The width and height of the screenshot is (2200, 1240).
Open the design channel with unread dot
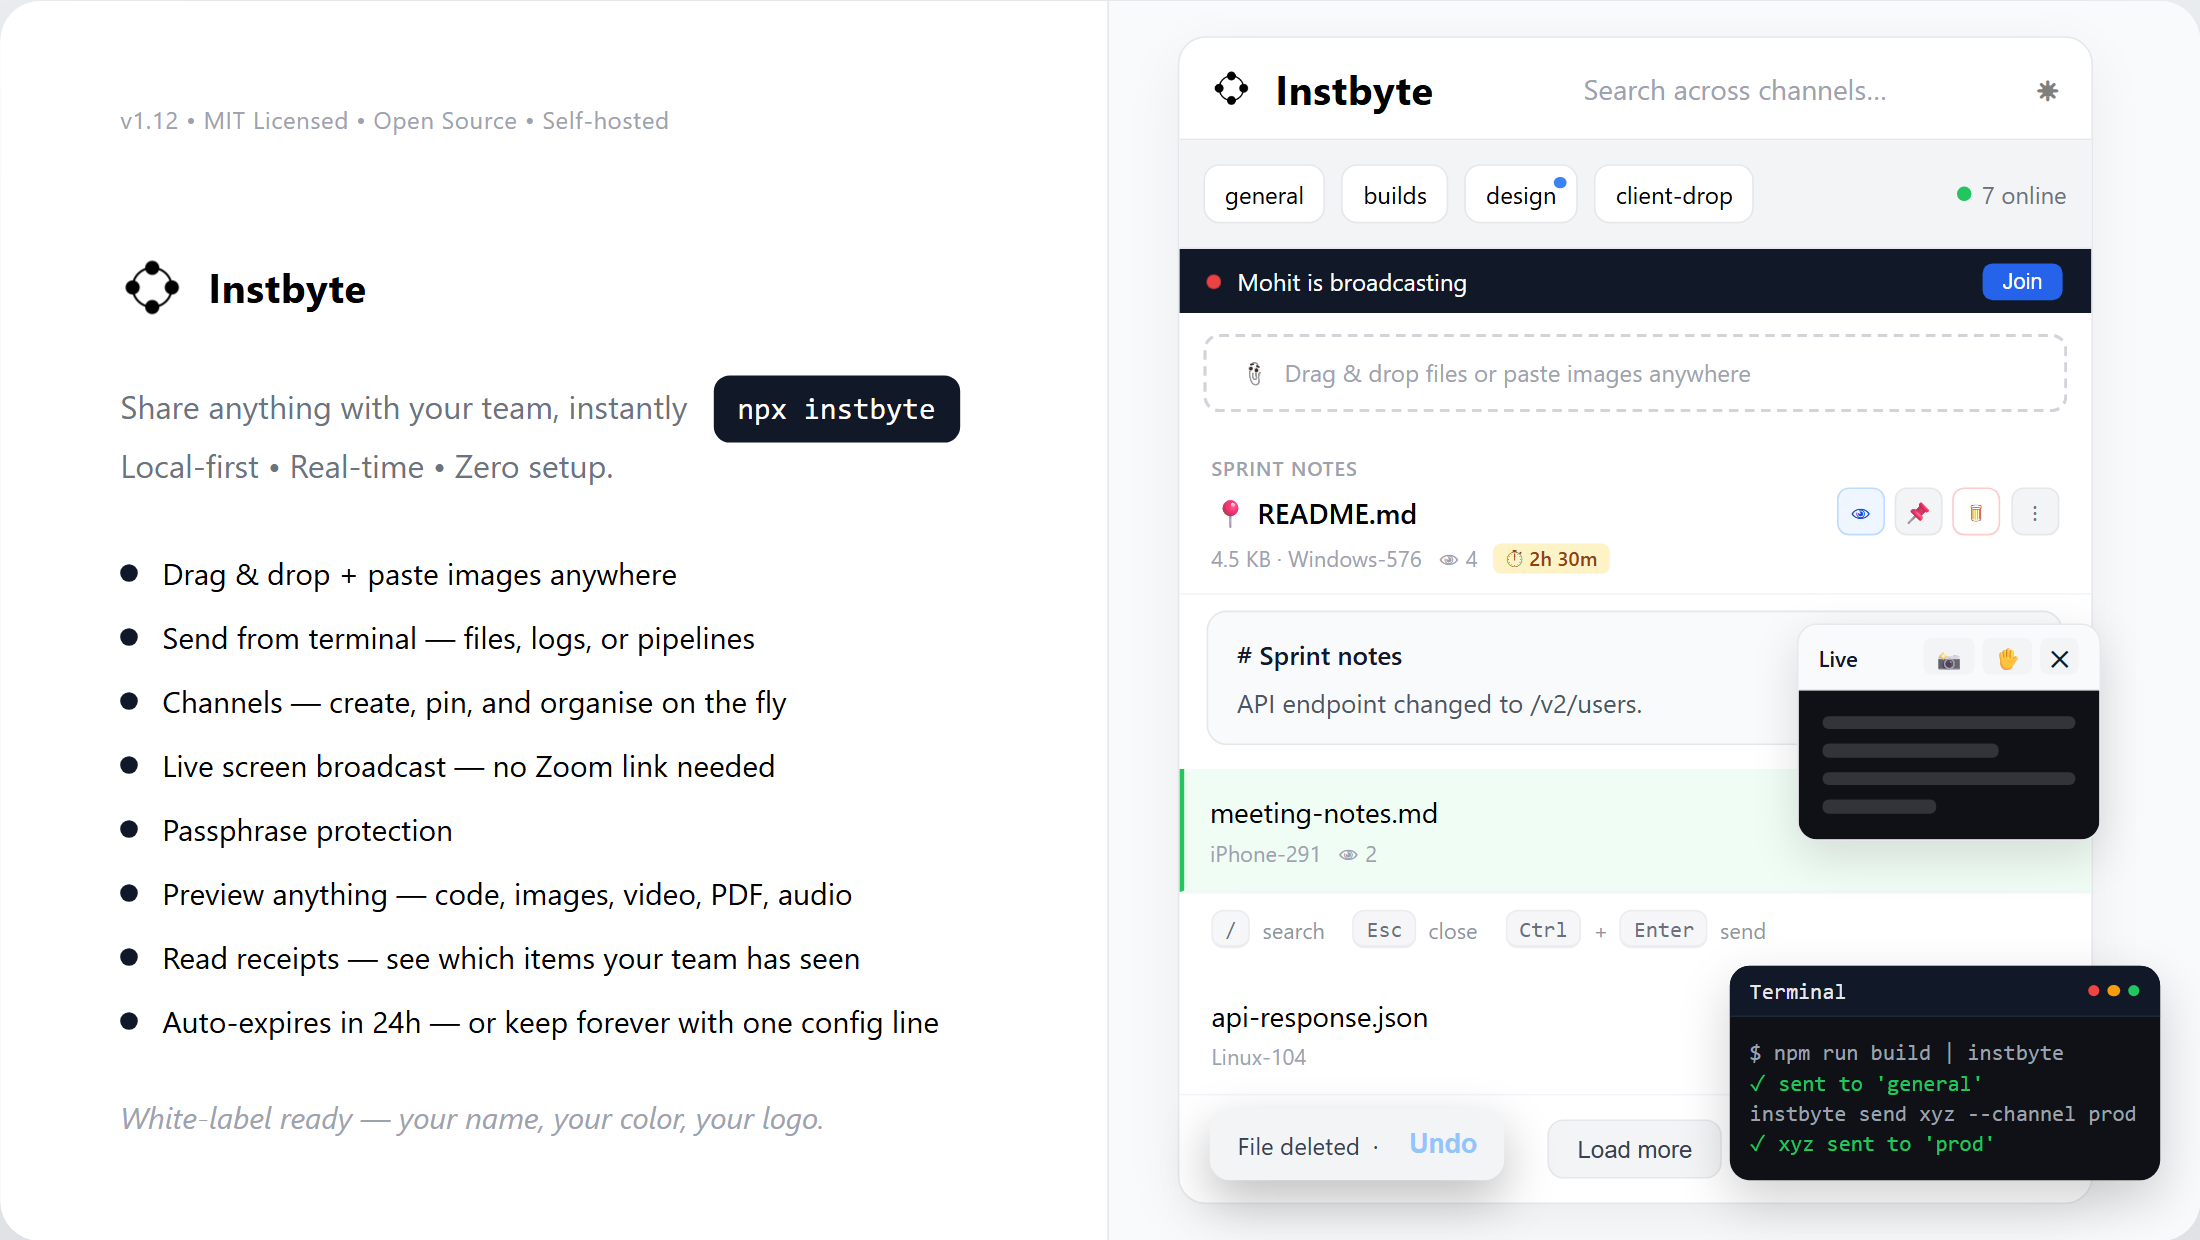[1521, 195]
